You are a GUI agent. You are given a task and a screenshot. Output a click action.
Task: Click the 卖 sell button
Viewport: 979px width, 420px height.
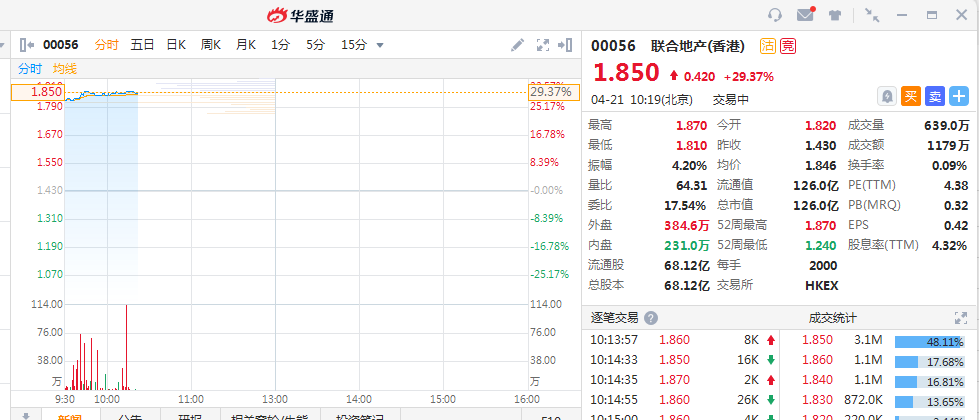pos(935,96)
